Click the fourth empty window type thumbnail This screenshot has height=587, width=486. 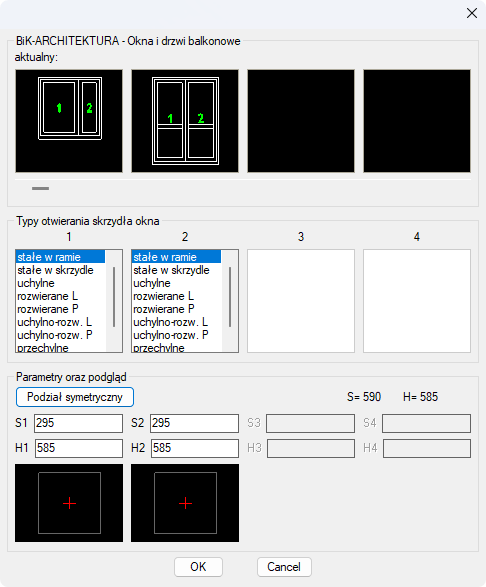[x=417, y=121]
